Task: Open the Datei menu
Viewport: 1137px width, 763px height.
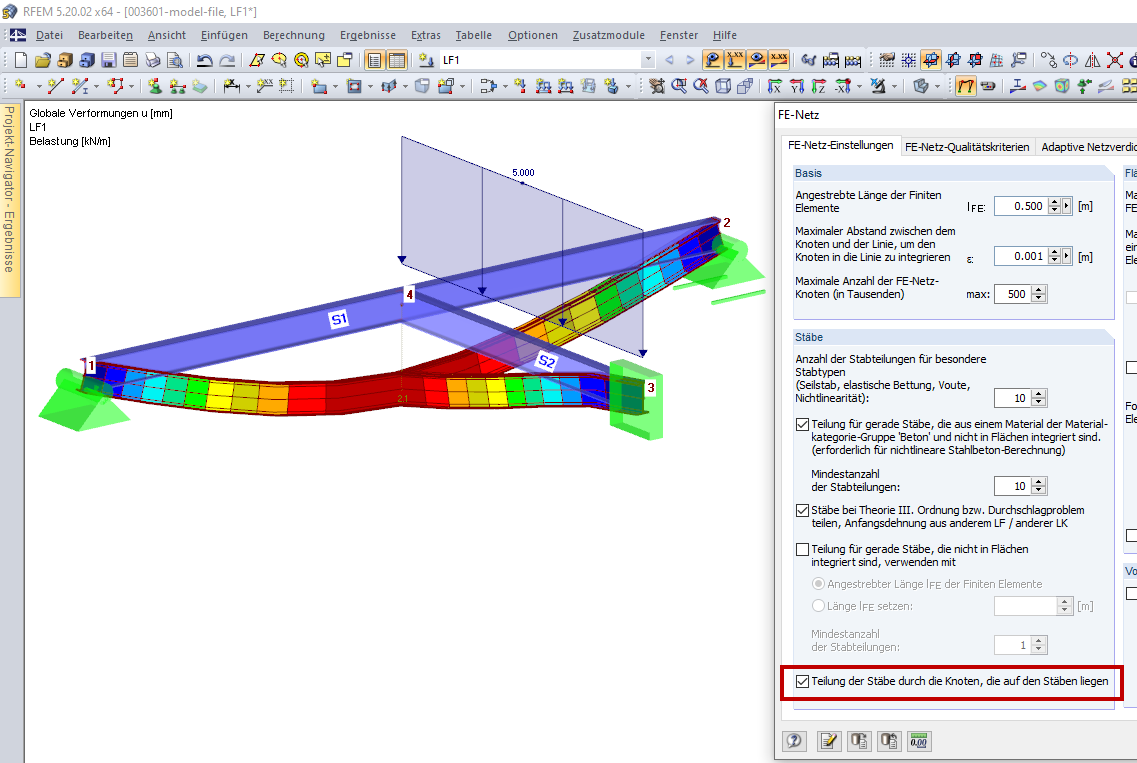Action: [49, 35]
